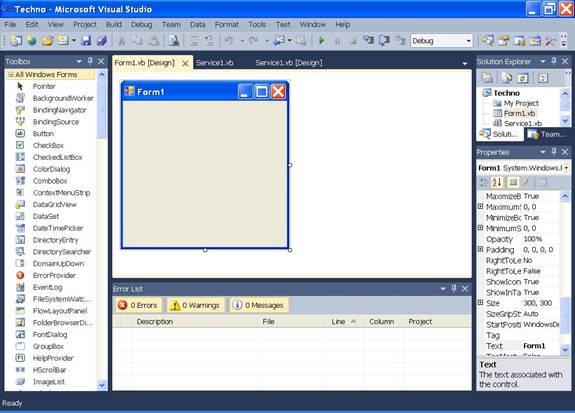Click the Techno project node
The width and height of the screenshot is (575, 413).
click(506, 93)
